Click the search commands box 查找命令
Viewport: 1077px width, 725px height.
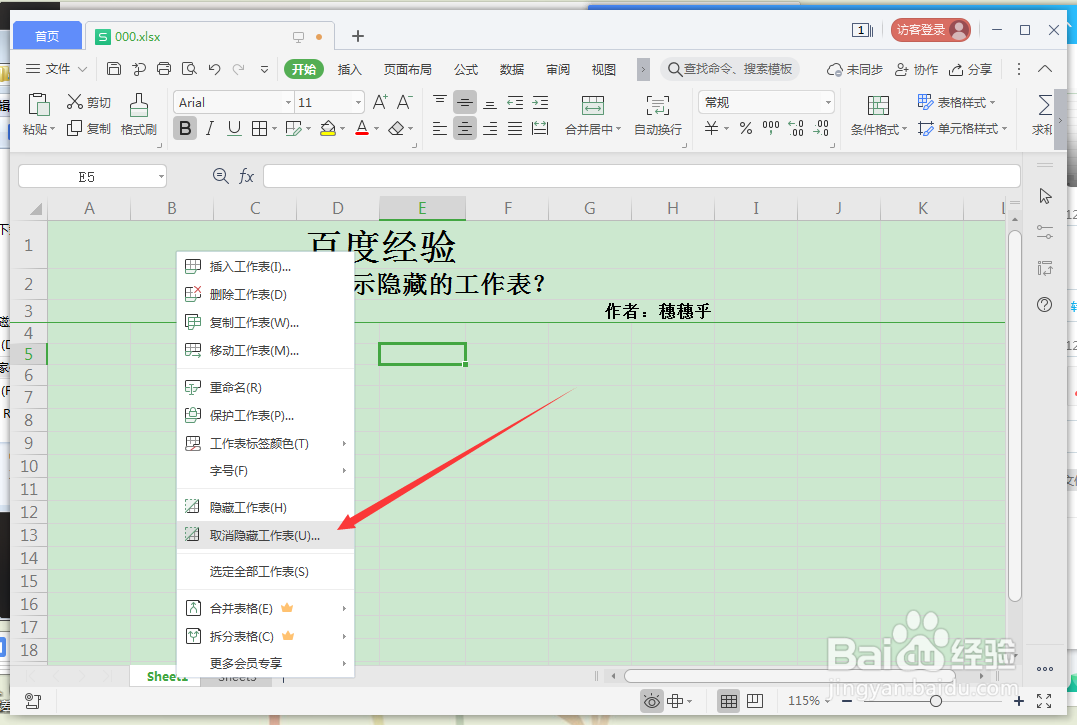[730, 69]
